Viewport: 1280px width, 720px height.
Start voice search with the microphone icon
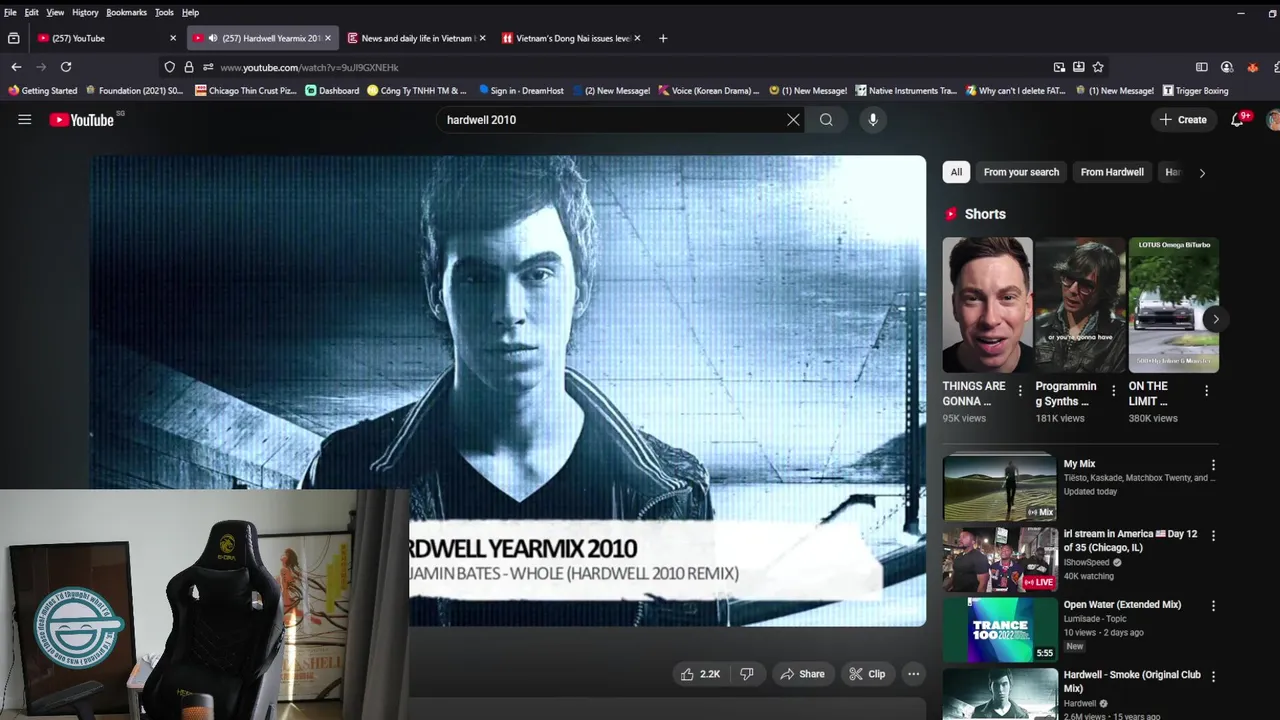(x=873, y=120)
